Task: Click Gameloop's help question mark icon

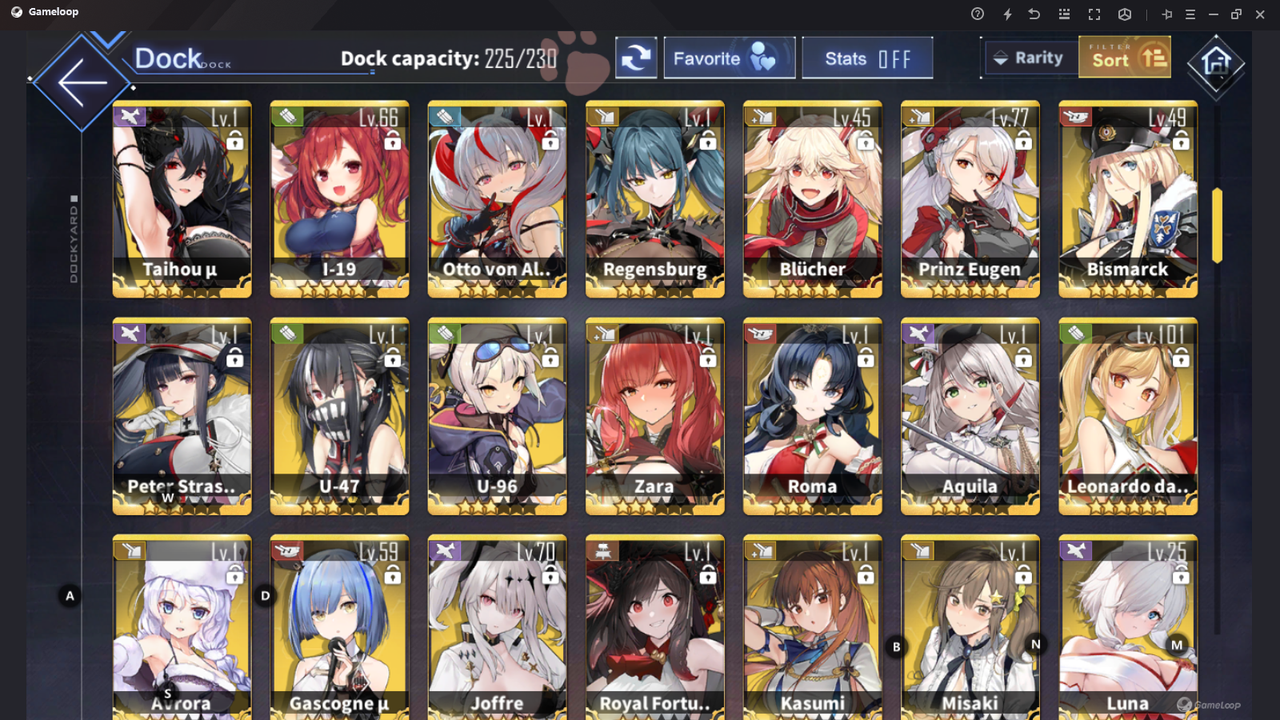Action: [977, 14]
